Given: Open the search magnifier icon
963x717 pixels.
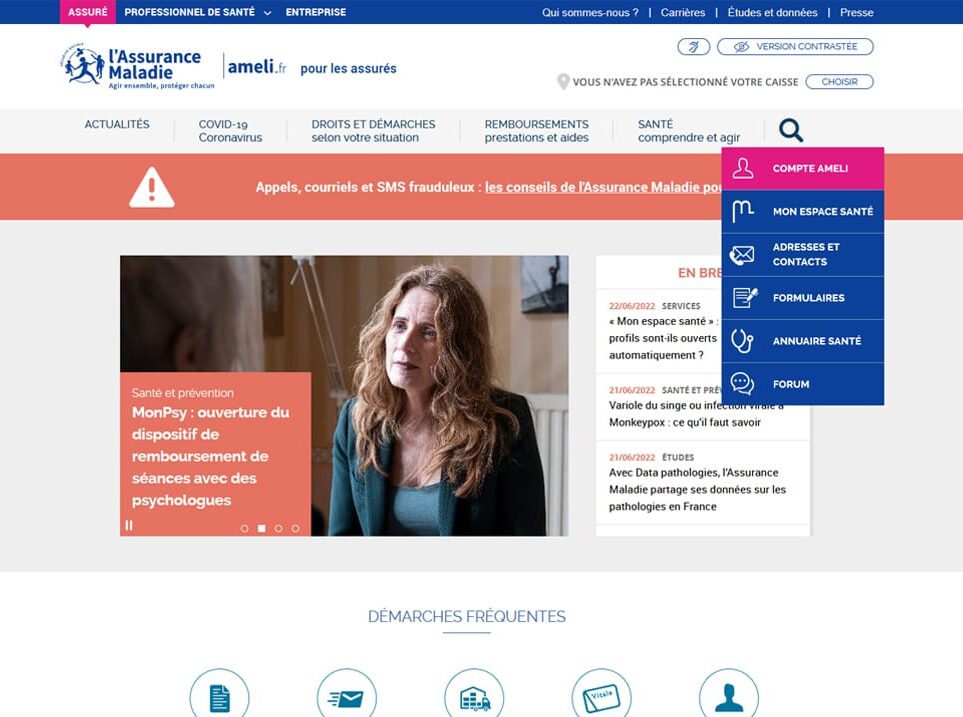Looking at the screenshot, I should 790,130.
